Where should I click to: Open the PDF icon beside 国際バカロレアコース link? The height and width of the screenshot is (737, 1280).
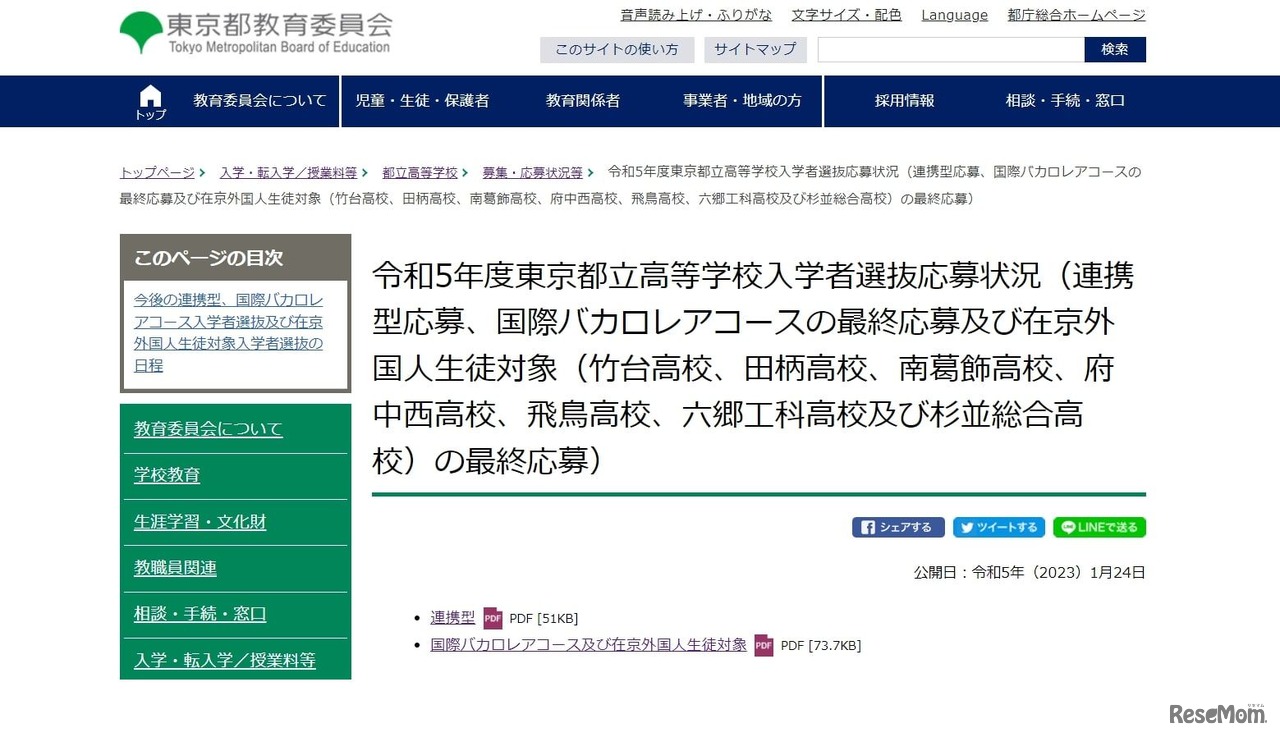click(764, 645)
